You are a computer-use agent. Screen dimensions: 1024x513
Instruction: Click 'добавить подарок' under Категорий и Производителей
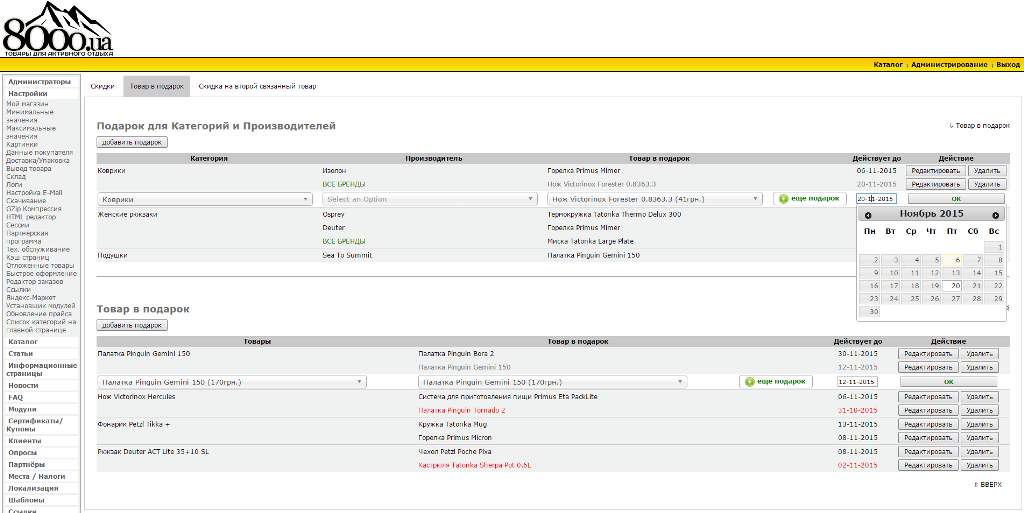point(132,142)
